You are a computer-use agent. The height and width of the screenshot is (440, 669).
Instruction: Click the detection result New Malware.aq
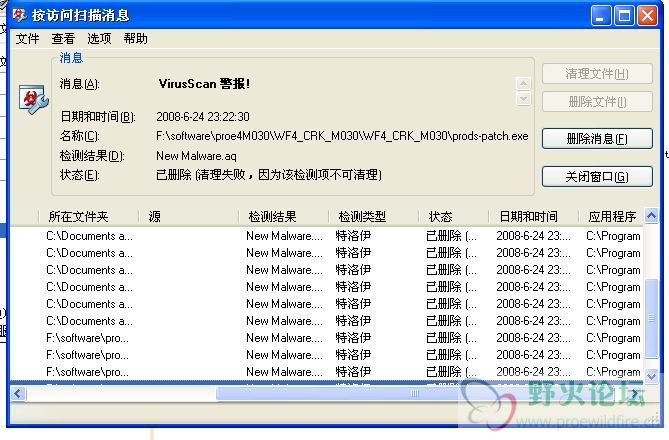point(196,156)
